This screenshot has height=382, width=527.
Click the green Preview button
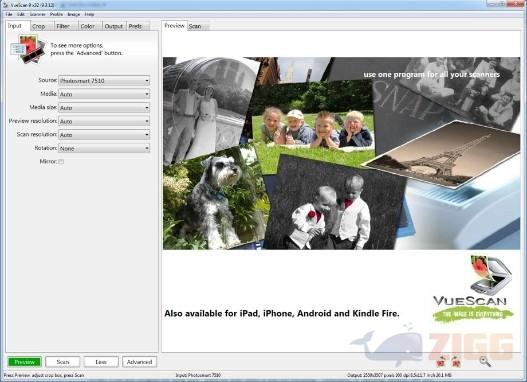coord(25,362)
